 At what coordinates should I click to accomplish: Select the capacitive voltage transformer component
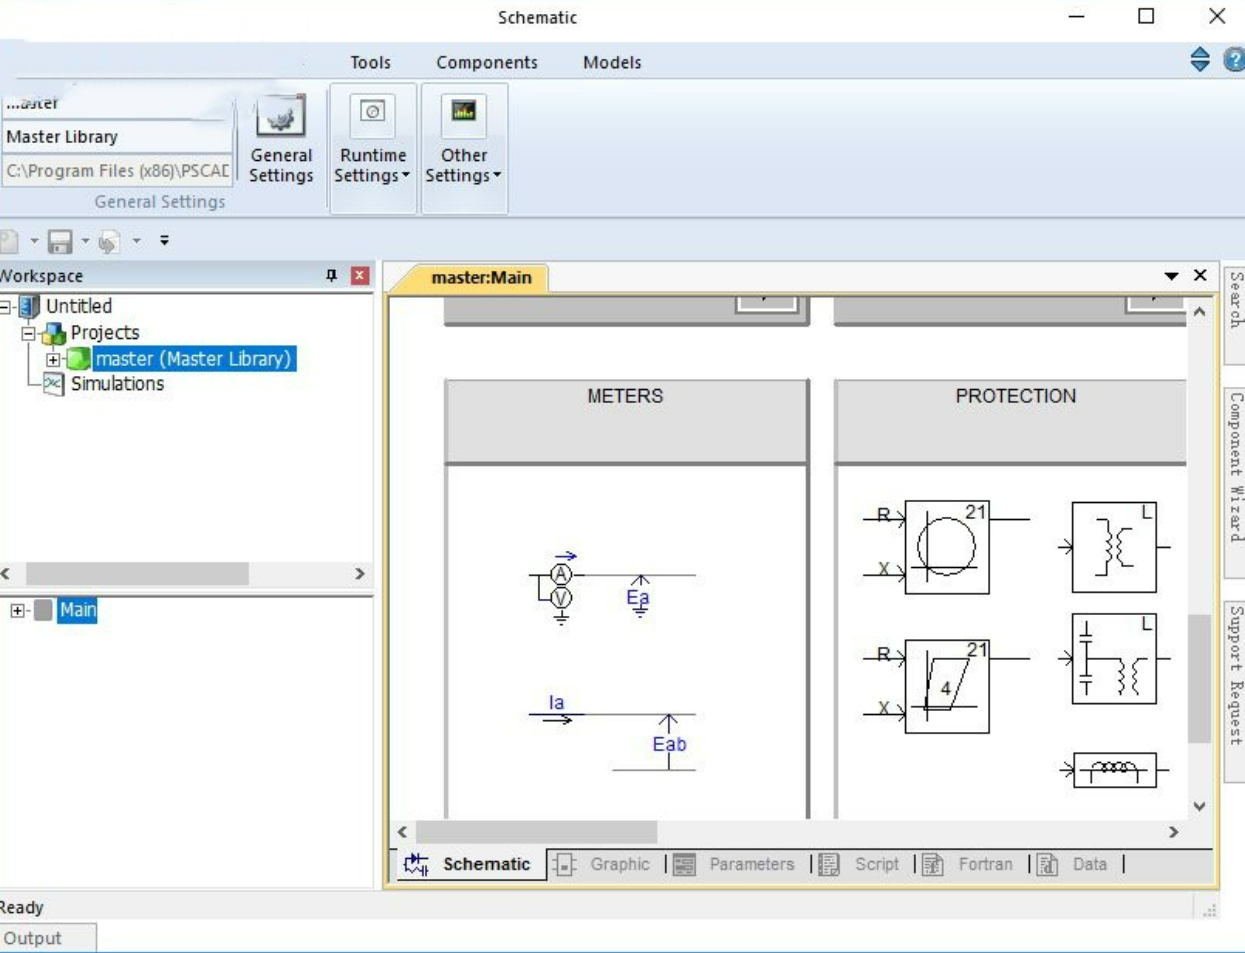(1114, 659)
